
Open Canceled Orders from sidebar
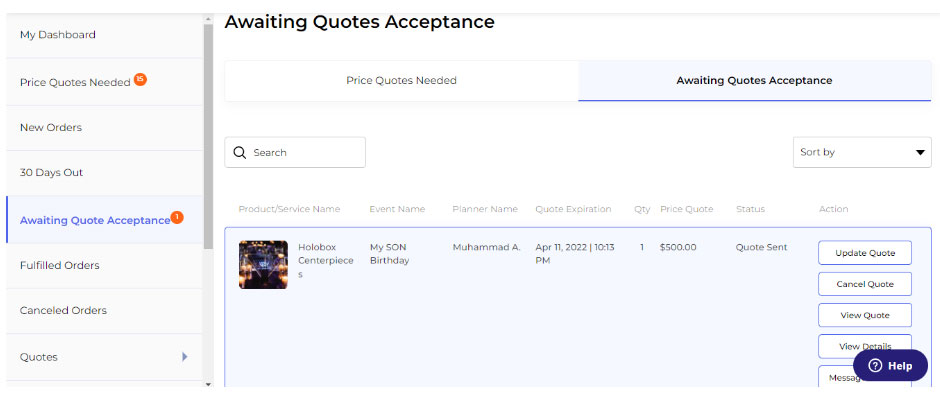point(63,311)
